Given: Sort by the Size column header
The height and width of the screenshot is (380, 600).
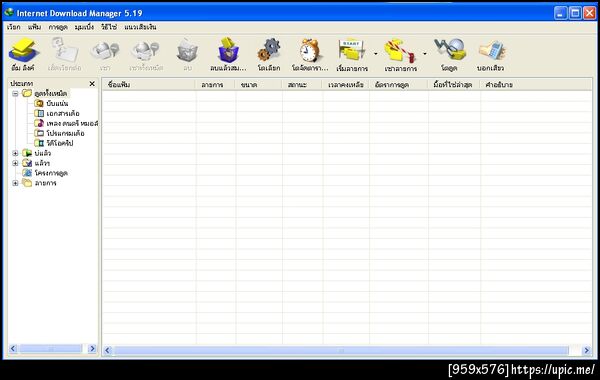Looking at the screenshot, I should 259,85.
